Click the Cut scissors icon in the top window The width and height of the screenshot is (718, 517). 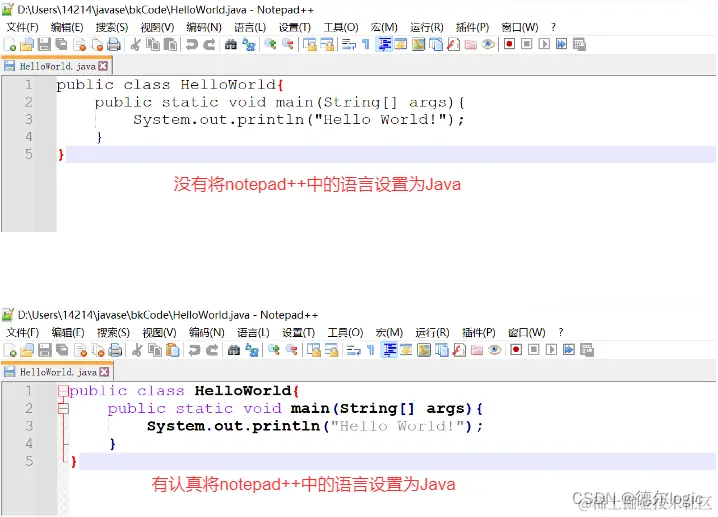pyautogui.click(x=136, y=44)
